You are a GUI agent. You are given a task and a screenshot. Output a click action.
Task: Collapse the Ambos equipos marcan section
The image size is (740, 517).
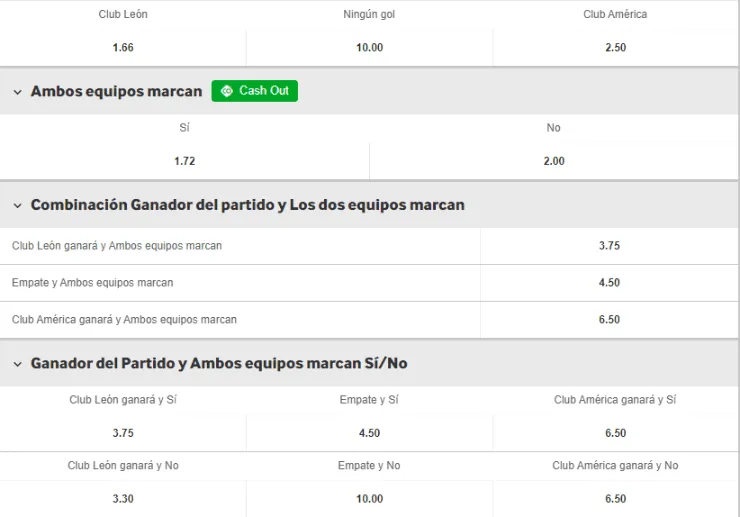coord(17,92)
